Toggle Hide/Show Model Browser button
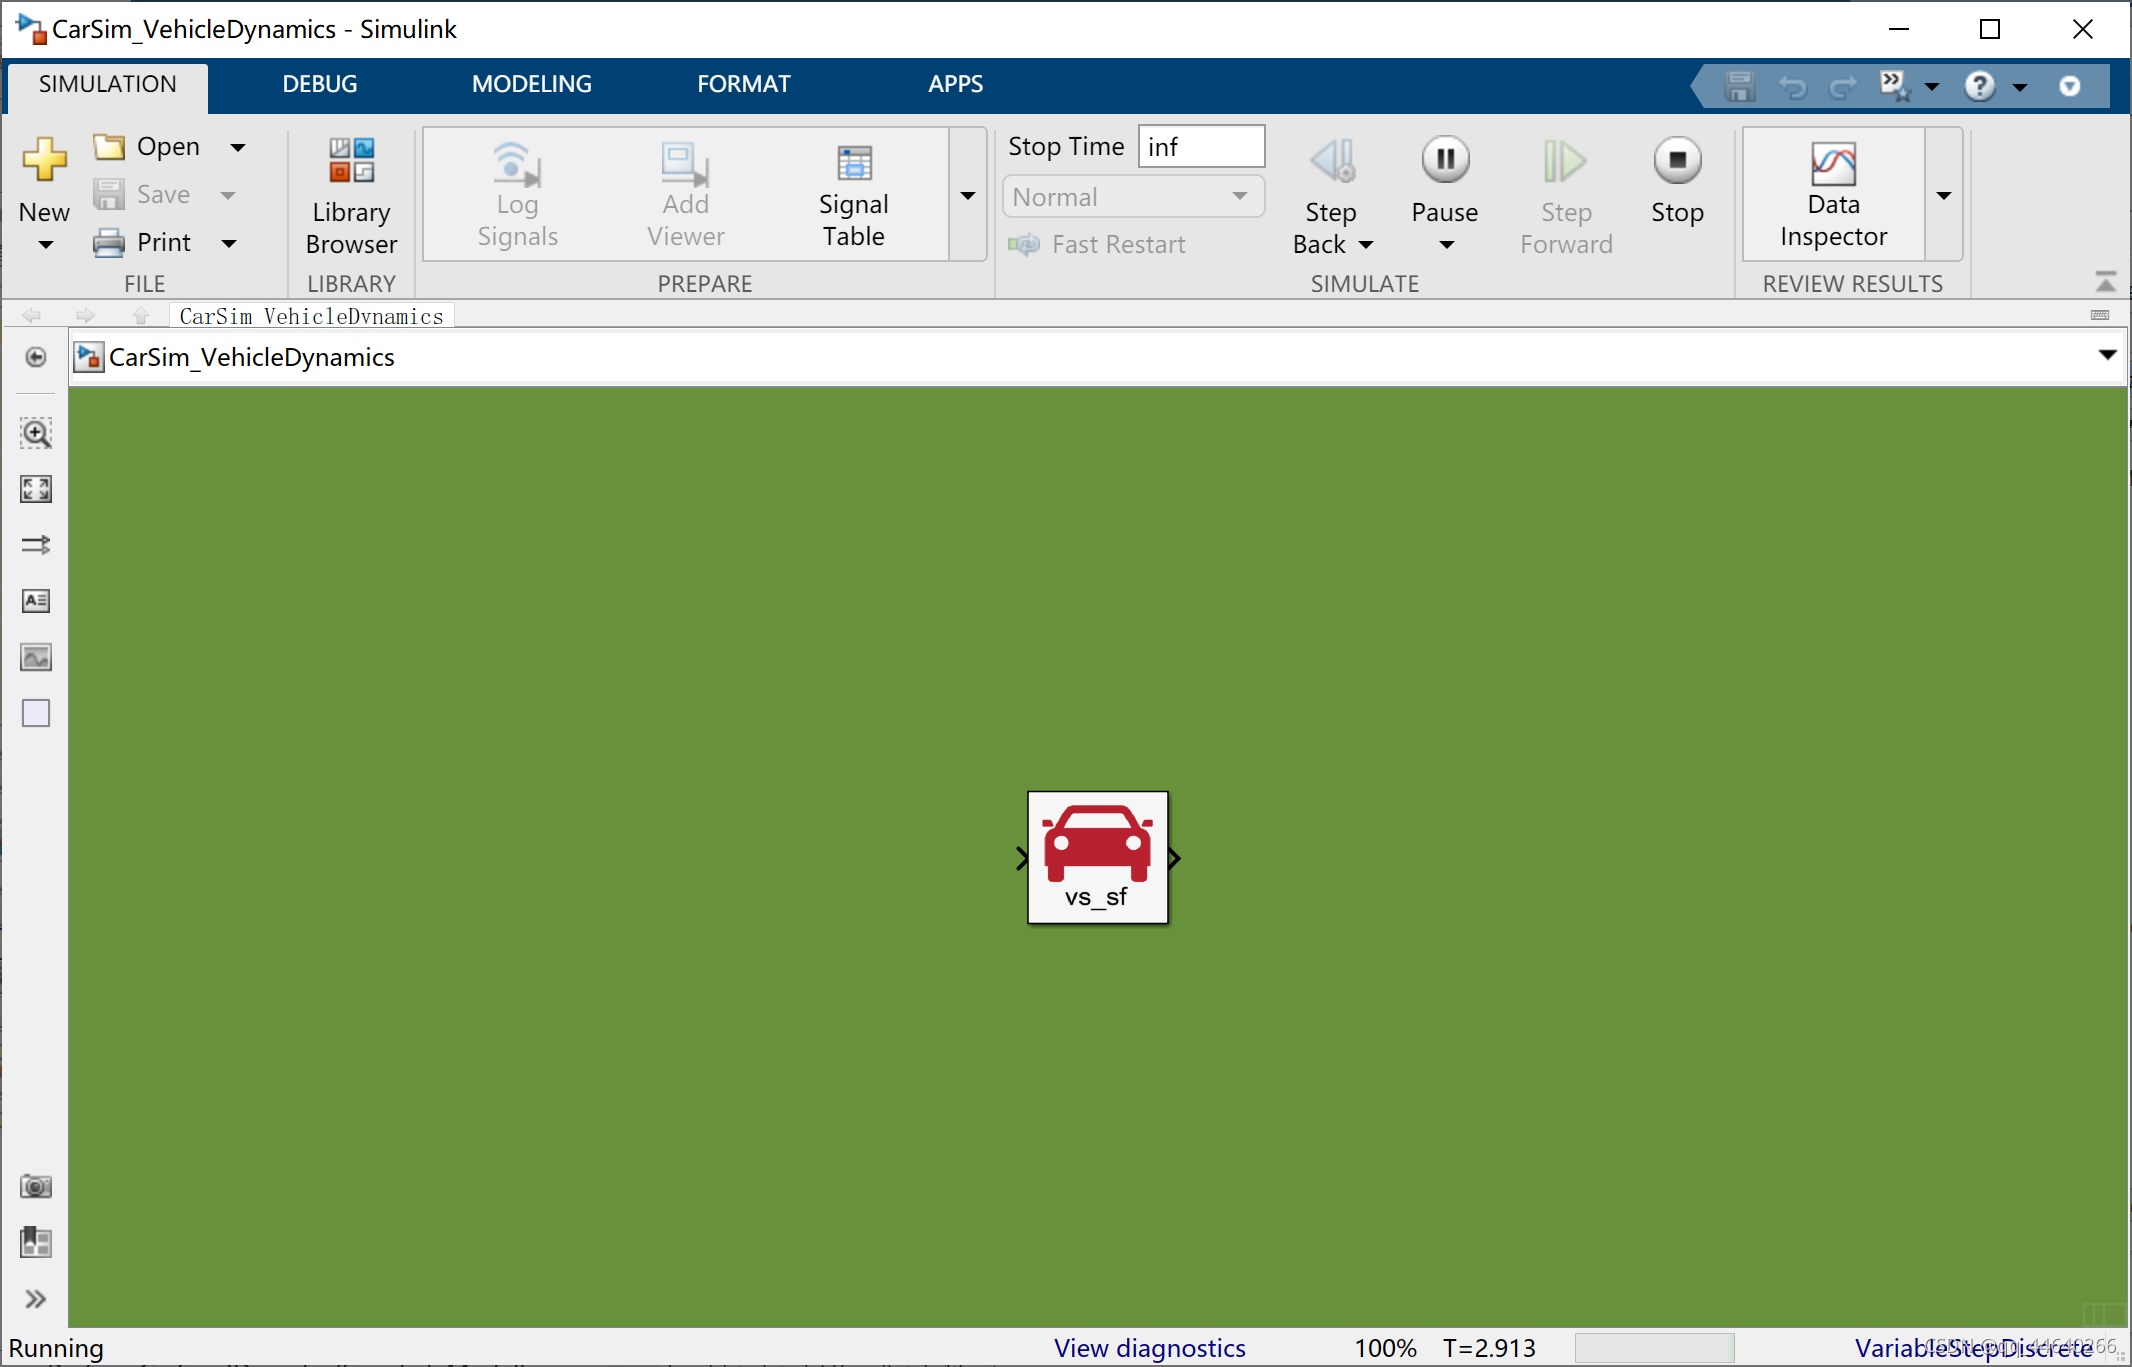This screenshot has width=2132, height=1367. [36, 1299]
